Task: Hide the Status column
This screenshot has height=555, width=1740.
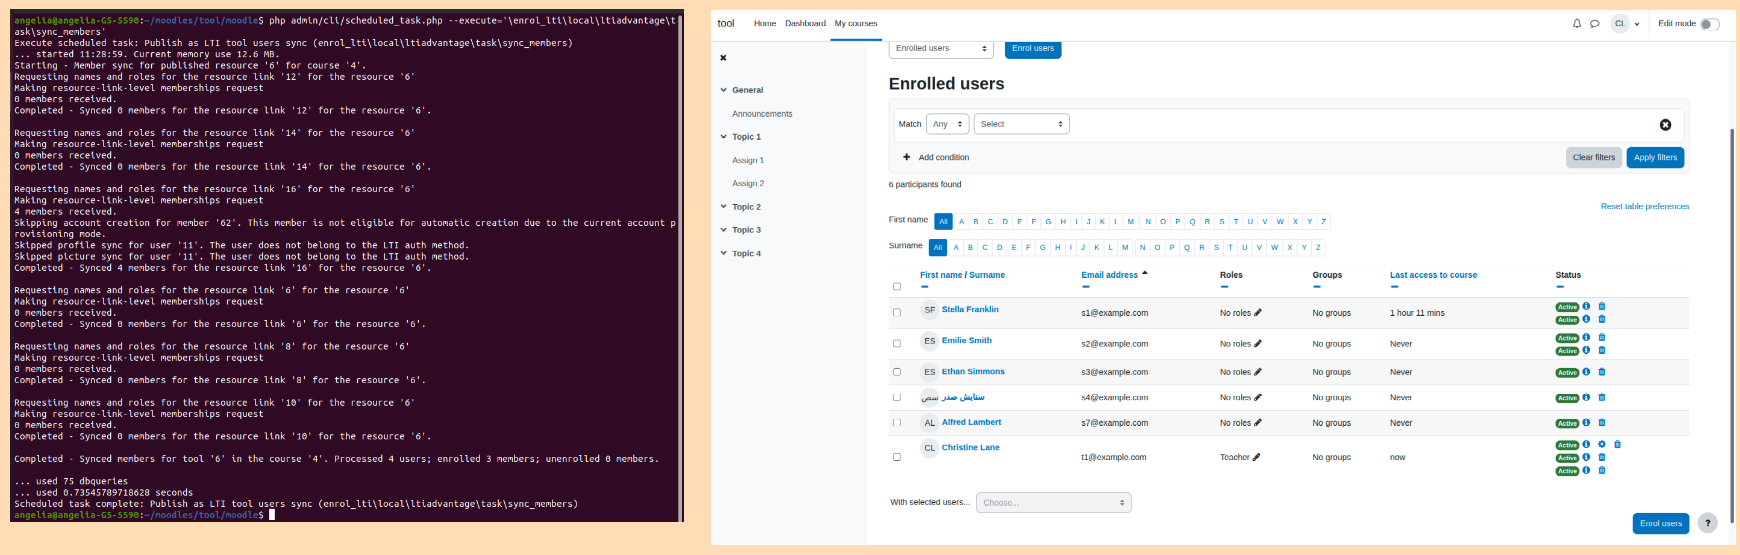Action: (x=1560, y=287)
